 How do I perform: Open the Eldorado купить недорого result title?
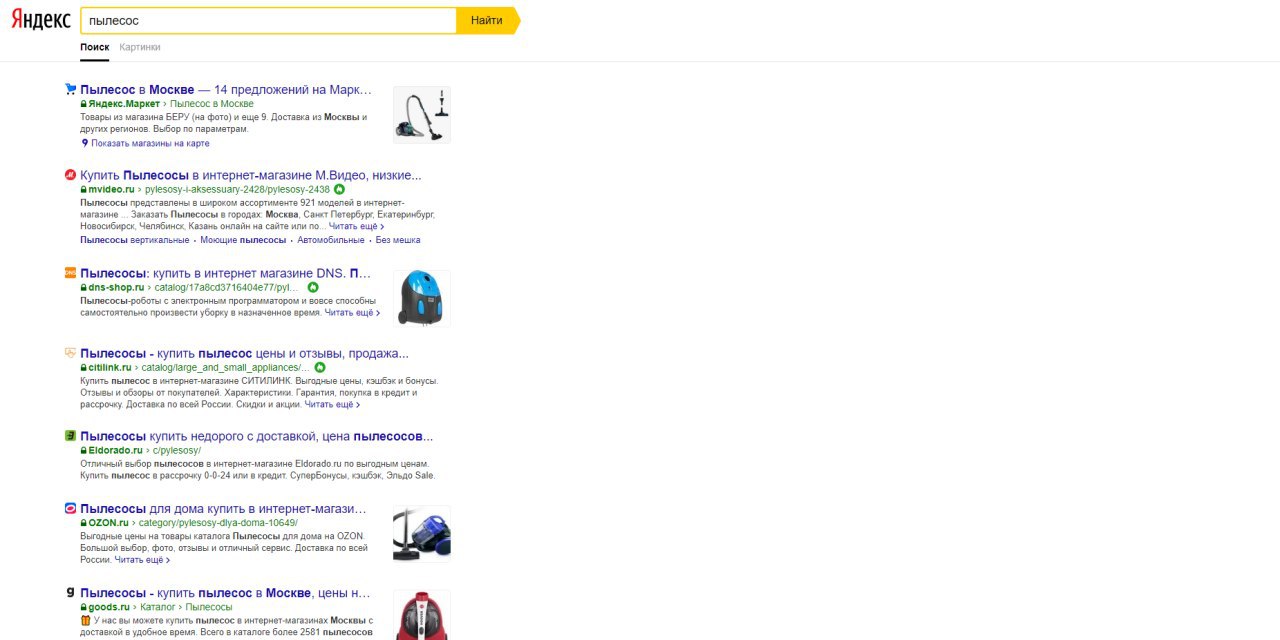pos(257,436)
